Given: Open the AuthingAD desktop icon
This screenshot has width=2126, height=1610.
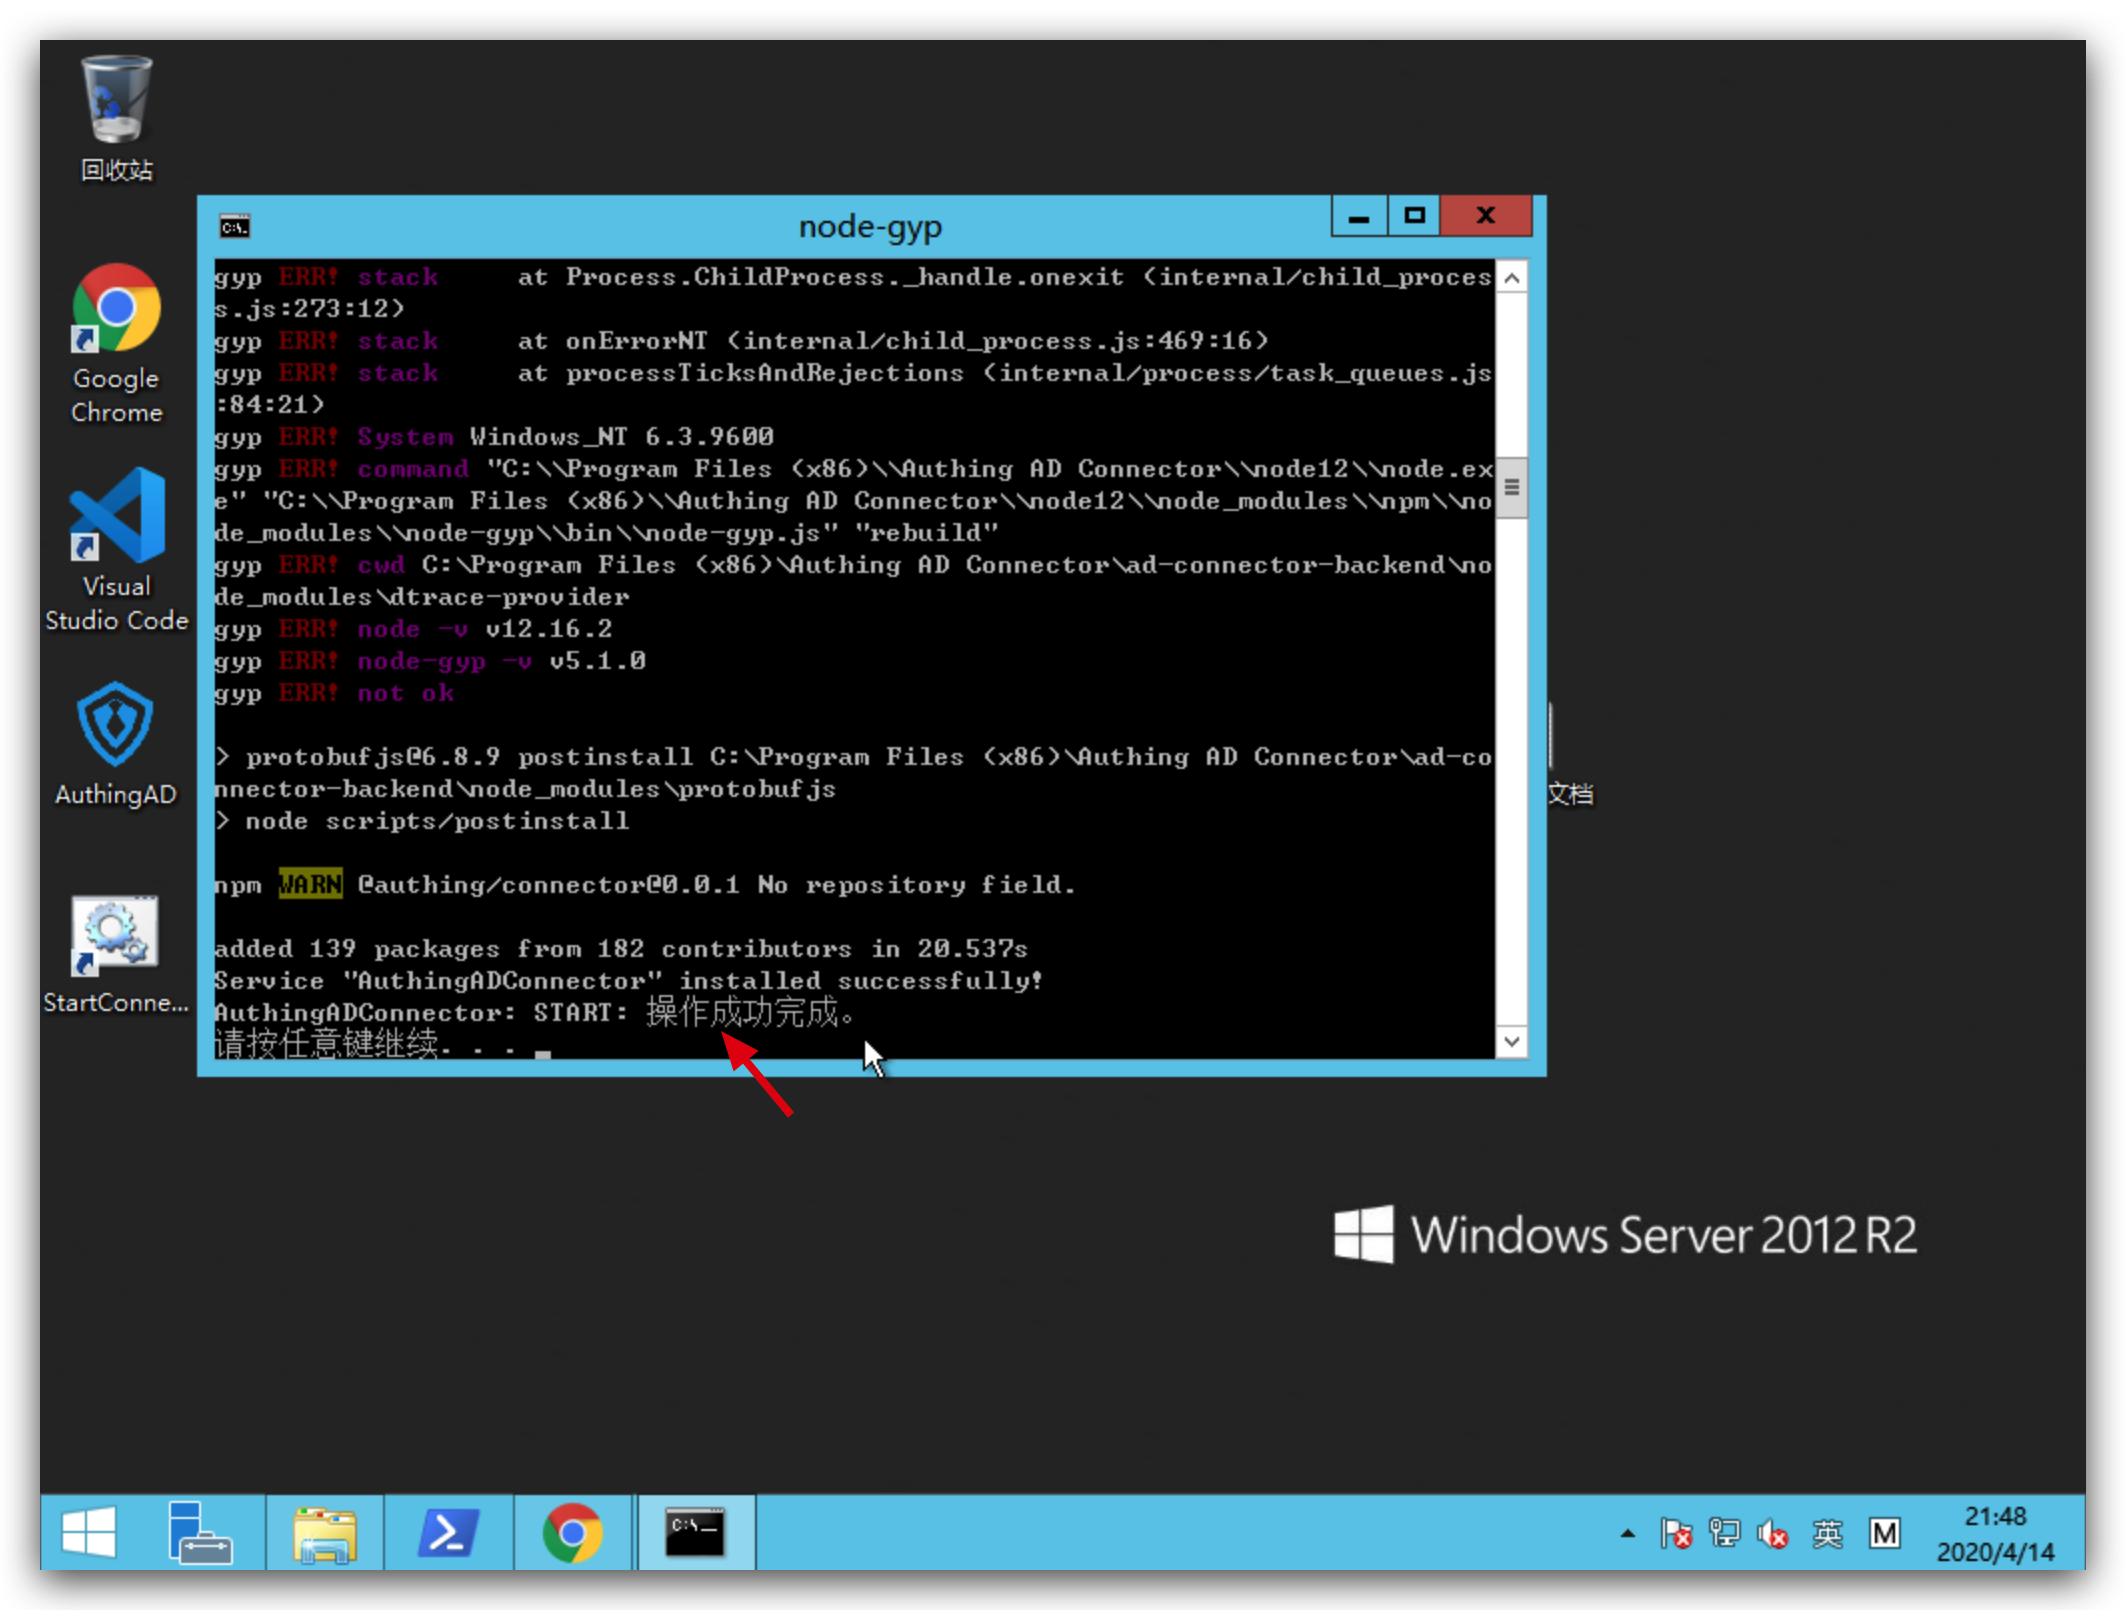Looking at the screenshot, I should (x=116, y=725).
